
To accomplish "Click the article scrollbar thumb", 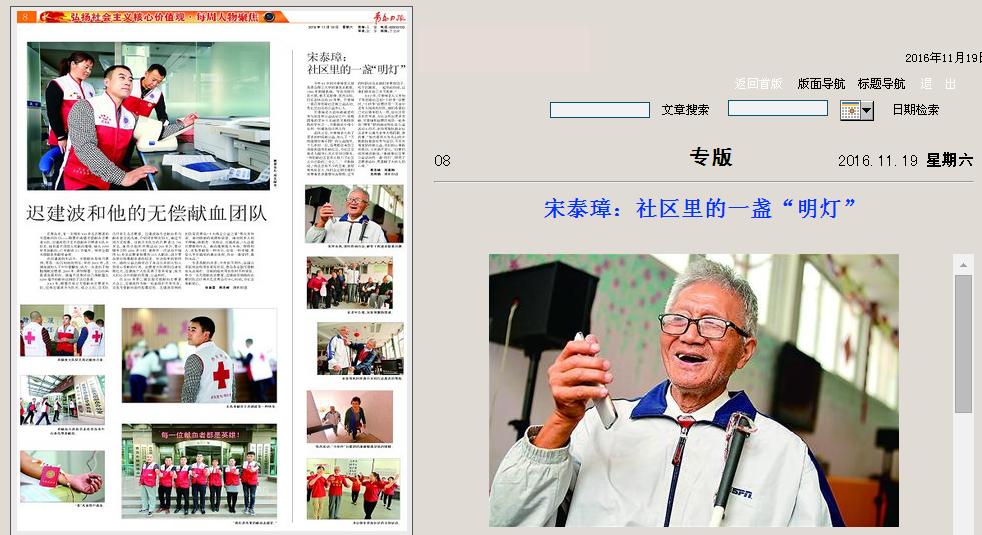I will [x=963, y=343].
